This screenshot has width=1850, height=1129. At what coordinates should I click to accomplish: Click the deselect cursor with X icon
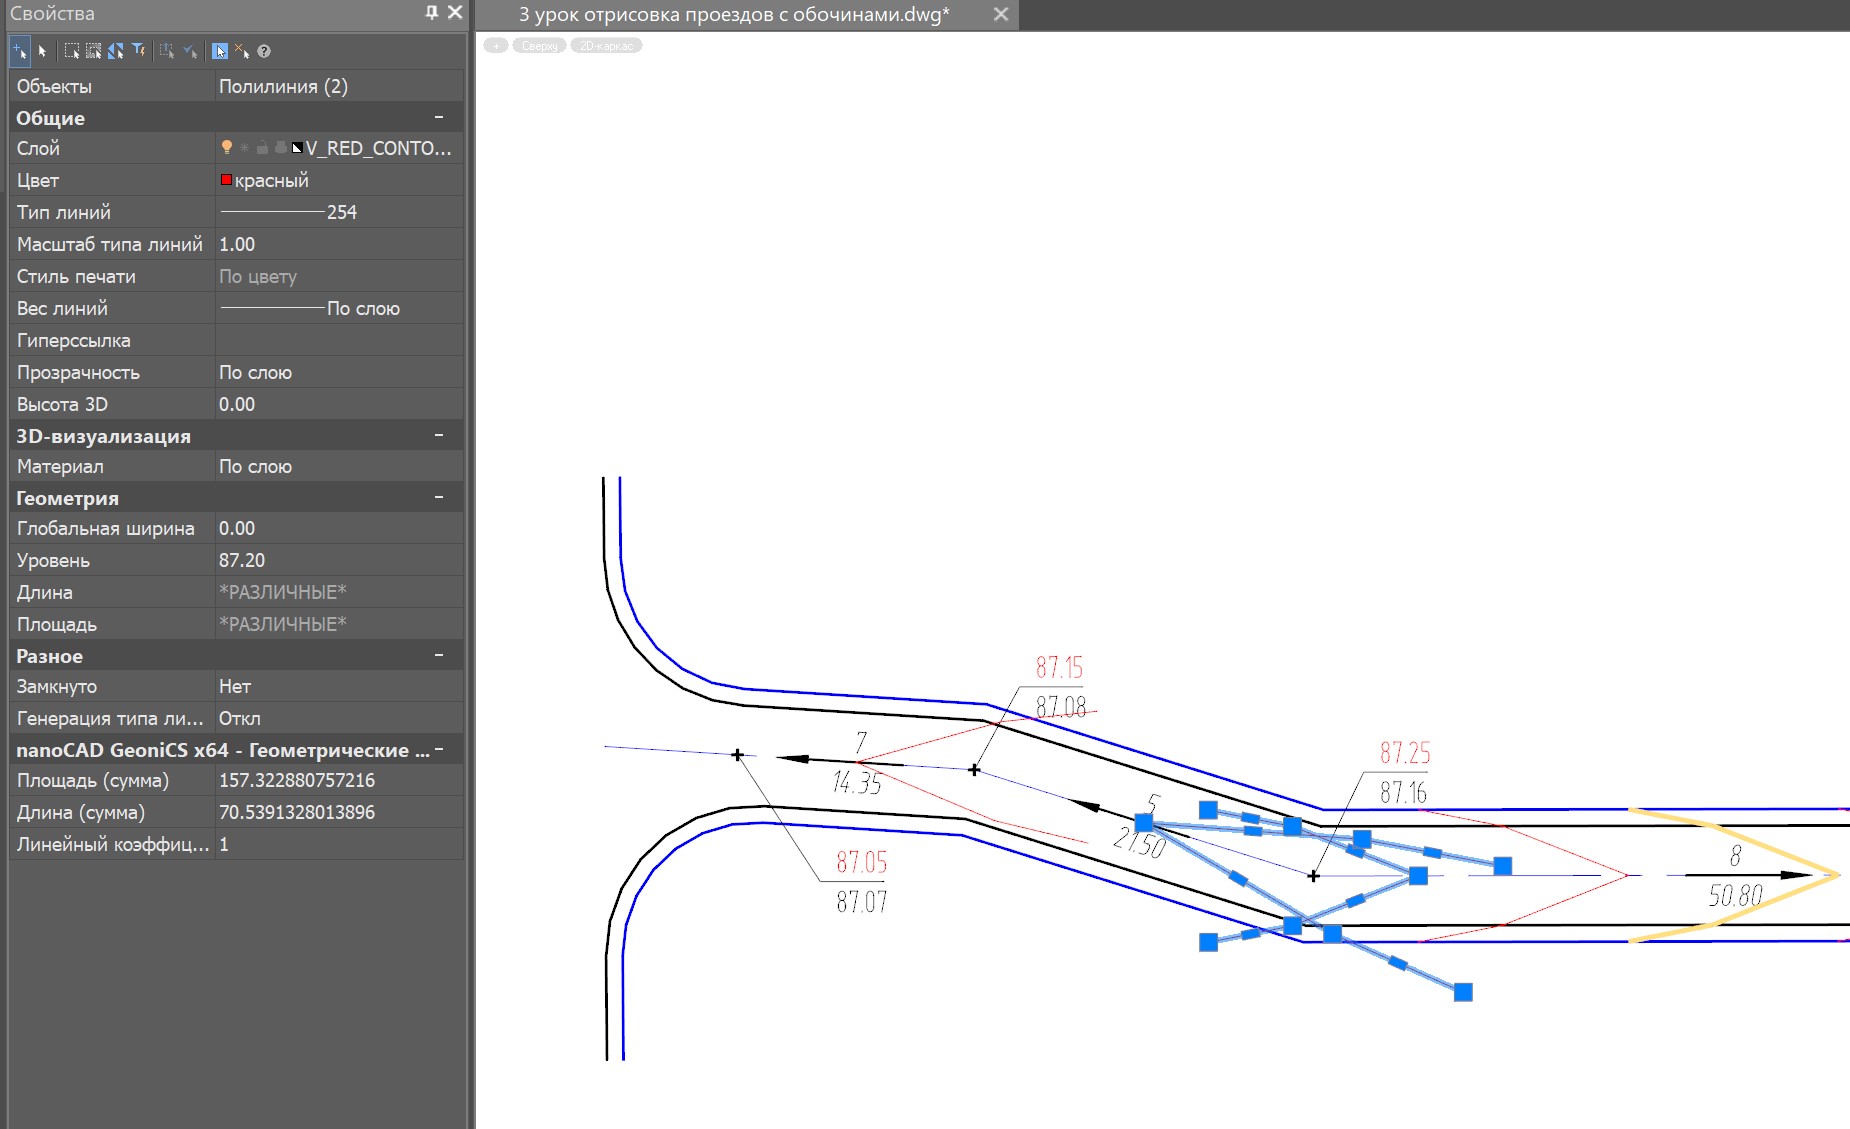click(242, 51)
